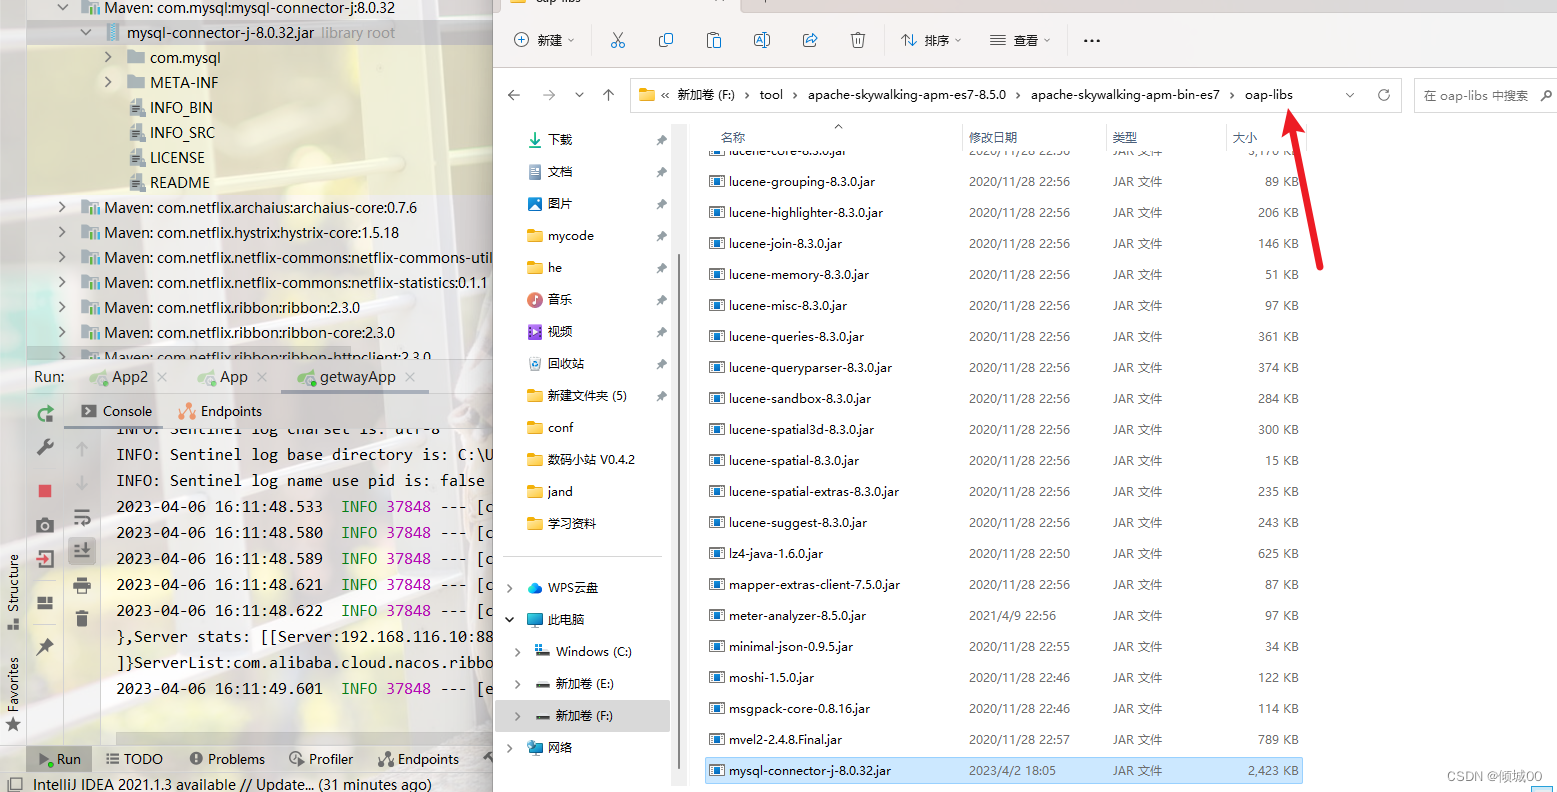
Task: Expand Windows (C:) in navigation pane
Action: pyautogui.click(x=517, y=652)
